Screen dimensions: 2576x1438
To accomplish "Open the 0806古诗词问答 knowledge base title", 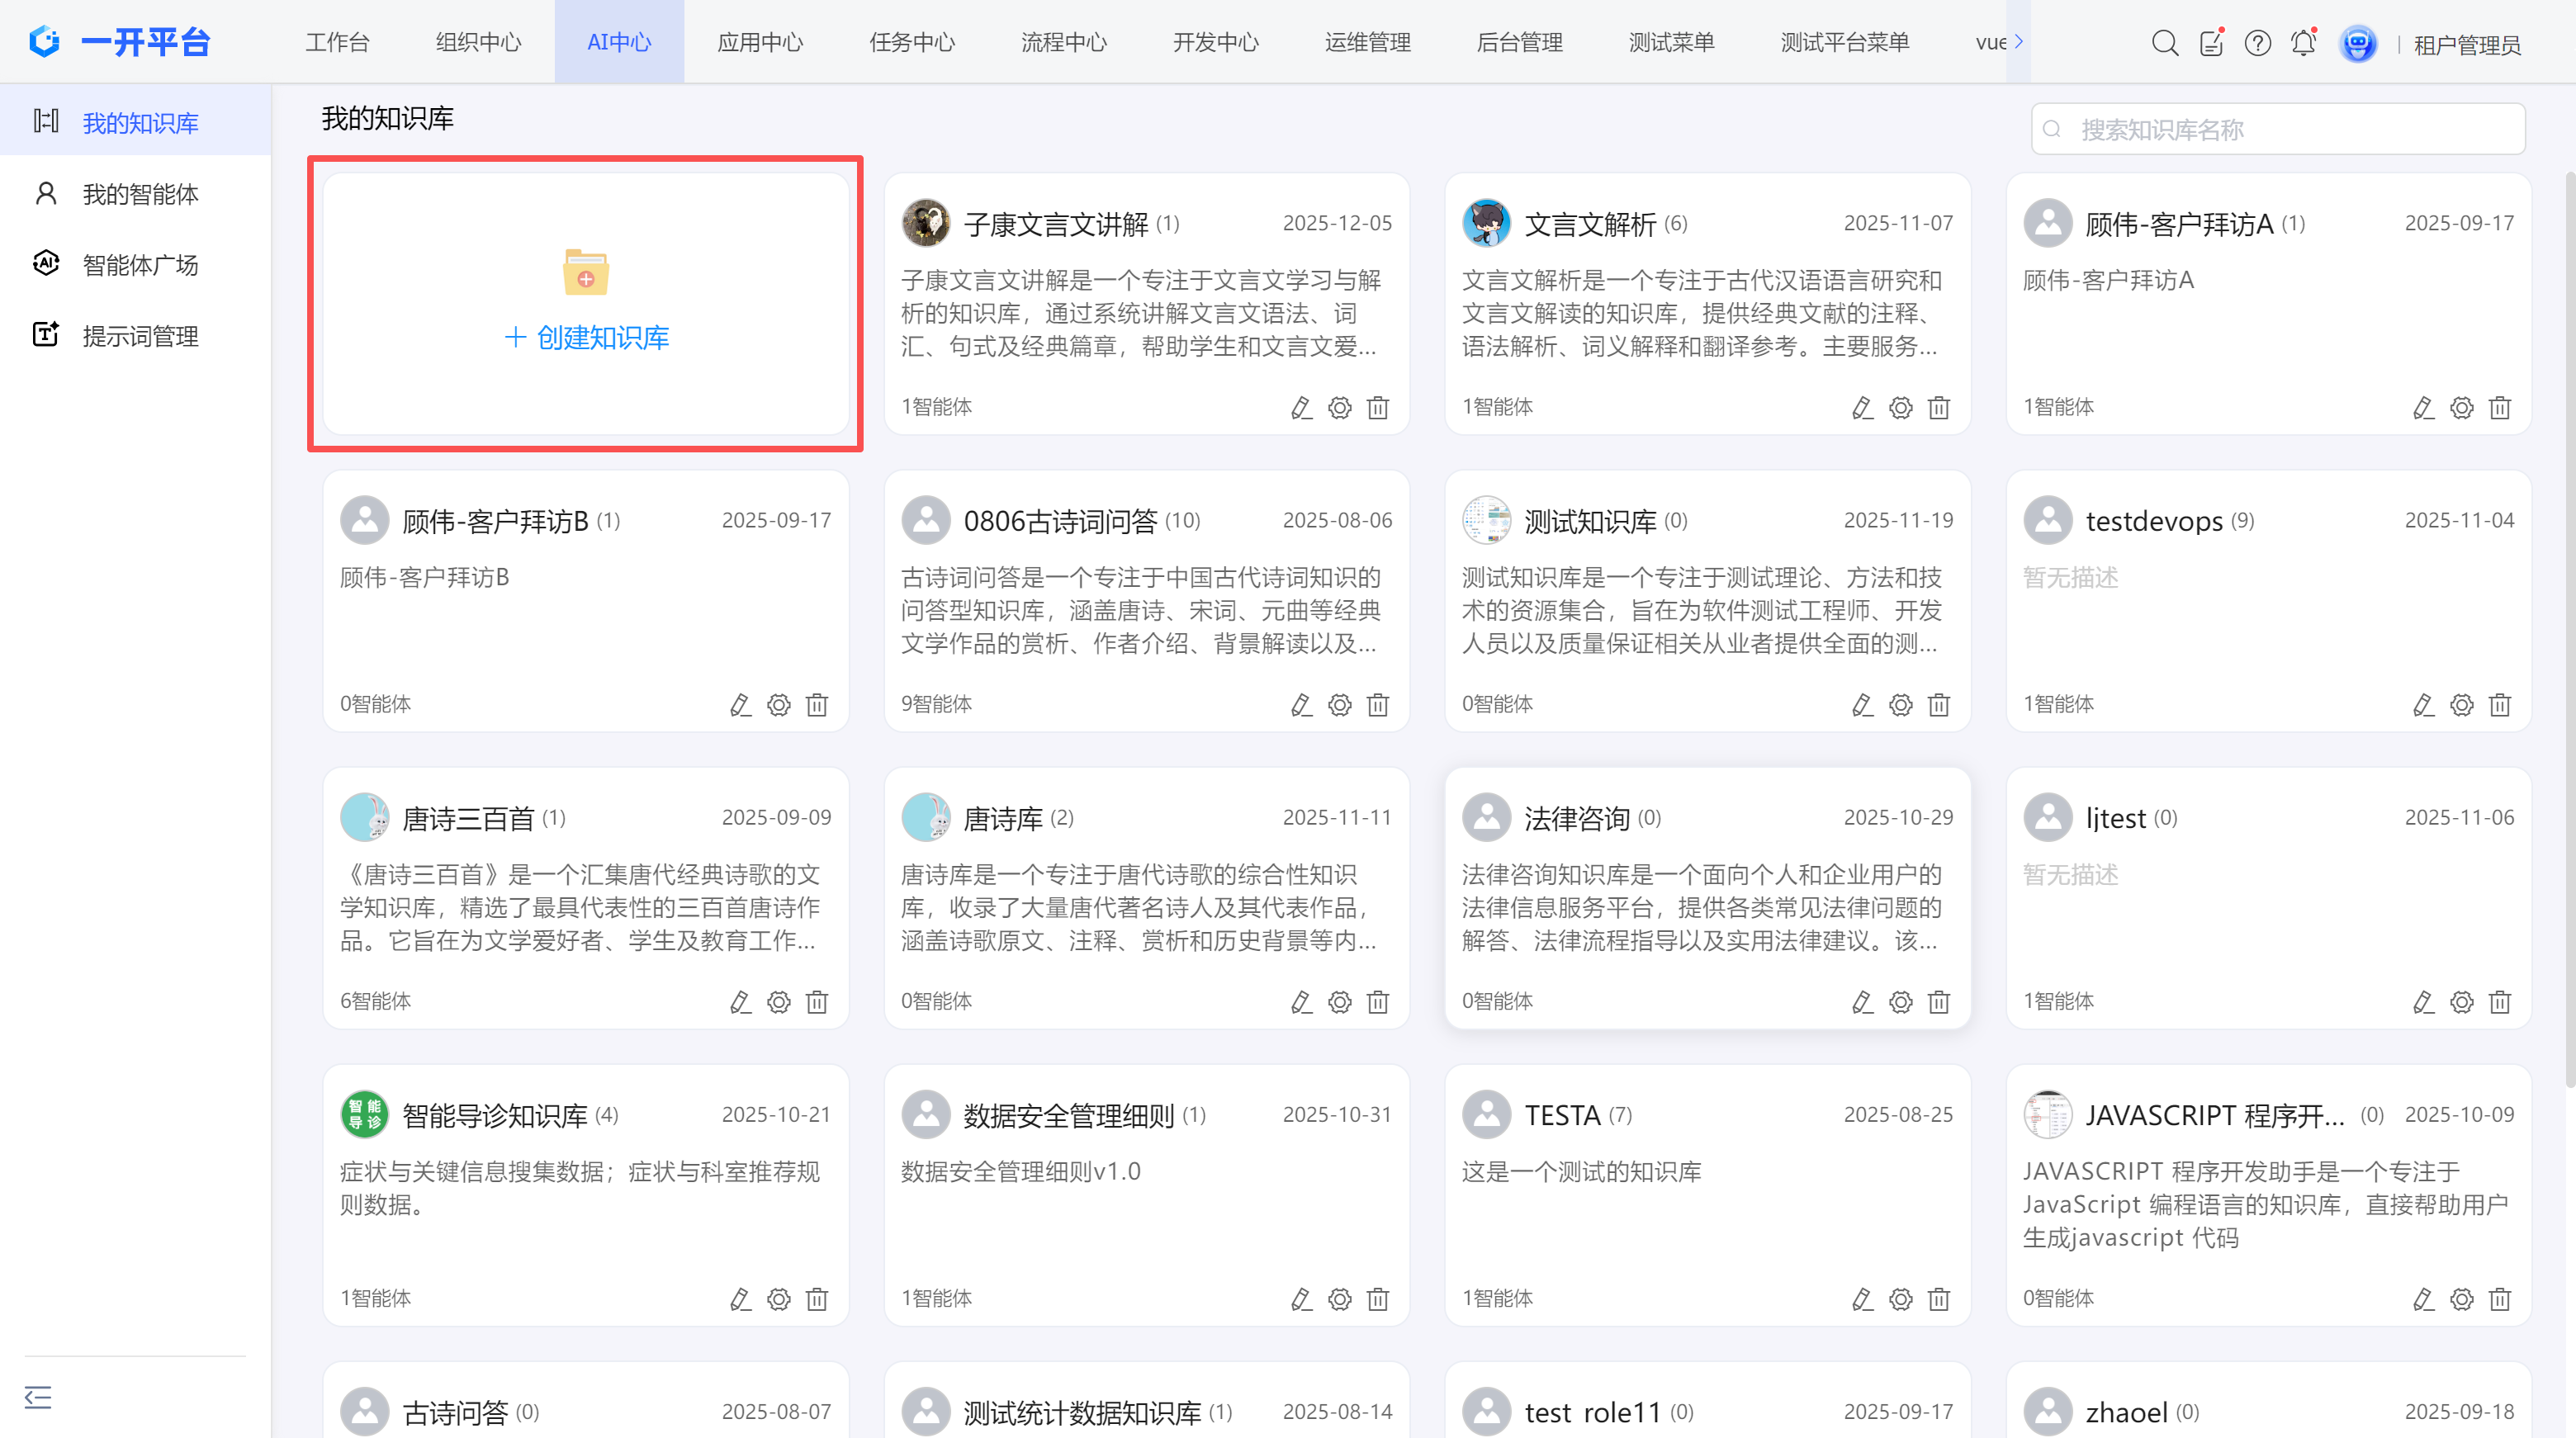I will [1059, 521].
